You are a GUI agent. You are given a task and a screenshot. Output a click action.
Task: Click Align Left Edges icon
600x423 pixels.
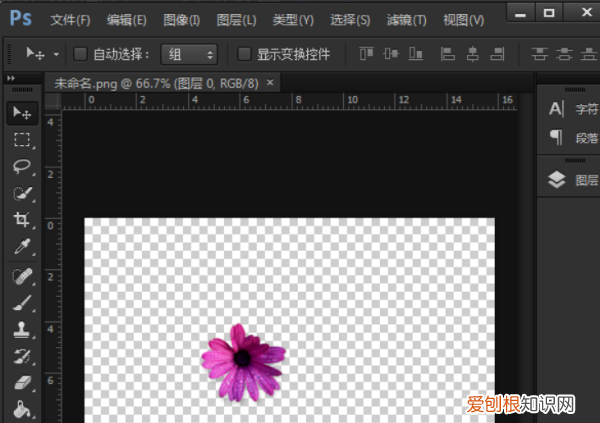447,54
